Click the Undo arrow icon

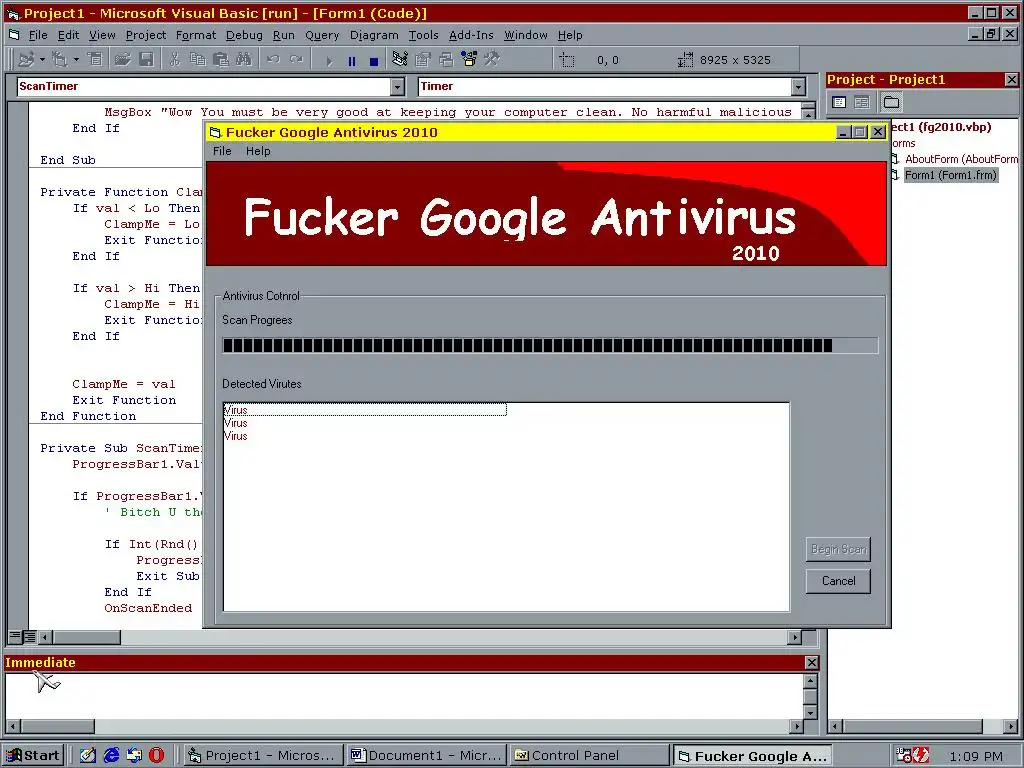273,60
